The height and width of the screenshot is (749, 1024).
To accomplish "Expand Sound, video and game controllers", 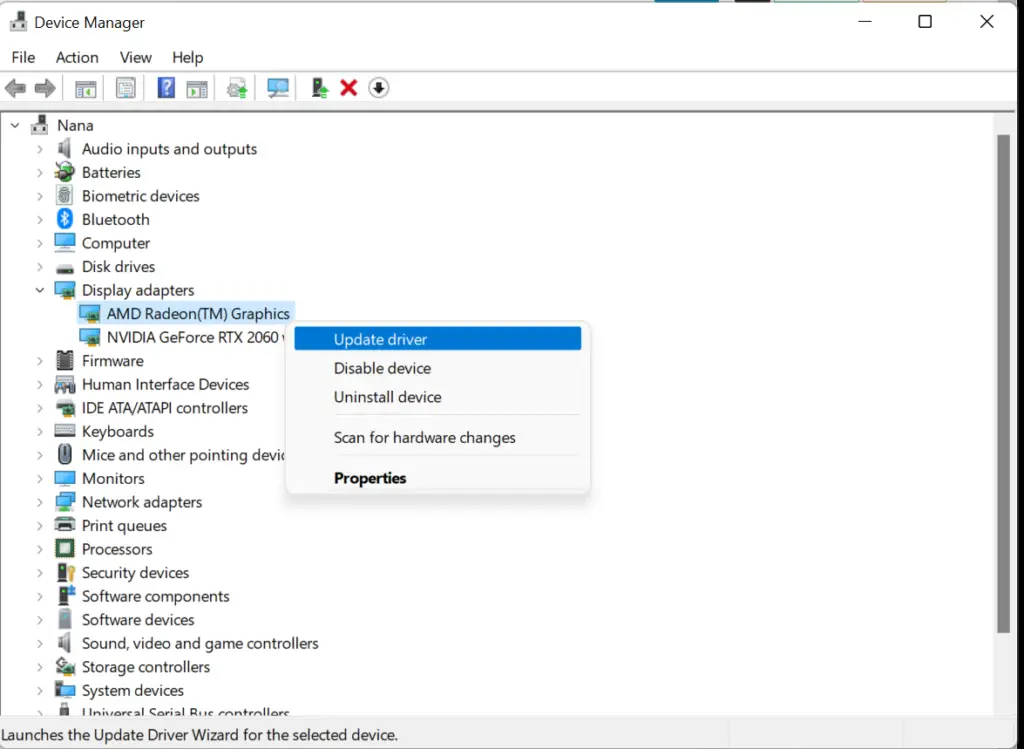I will pos(40,643).
